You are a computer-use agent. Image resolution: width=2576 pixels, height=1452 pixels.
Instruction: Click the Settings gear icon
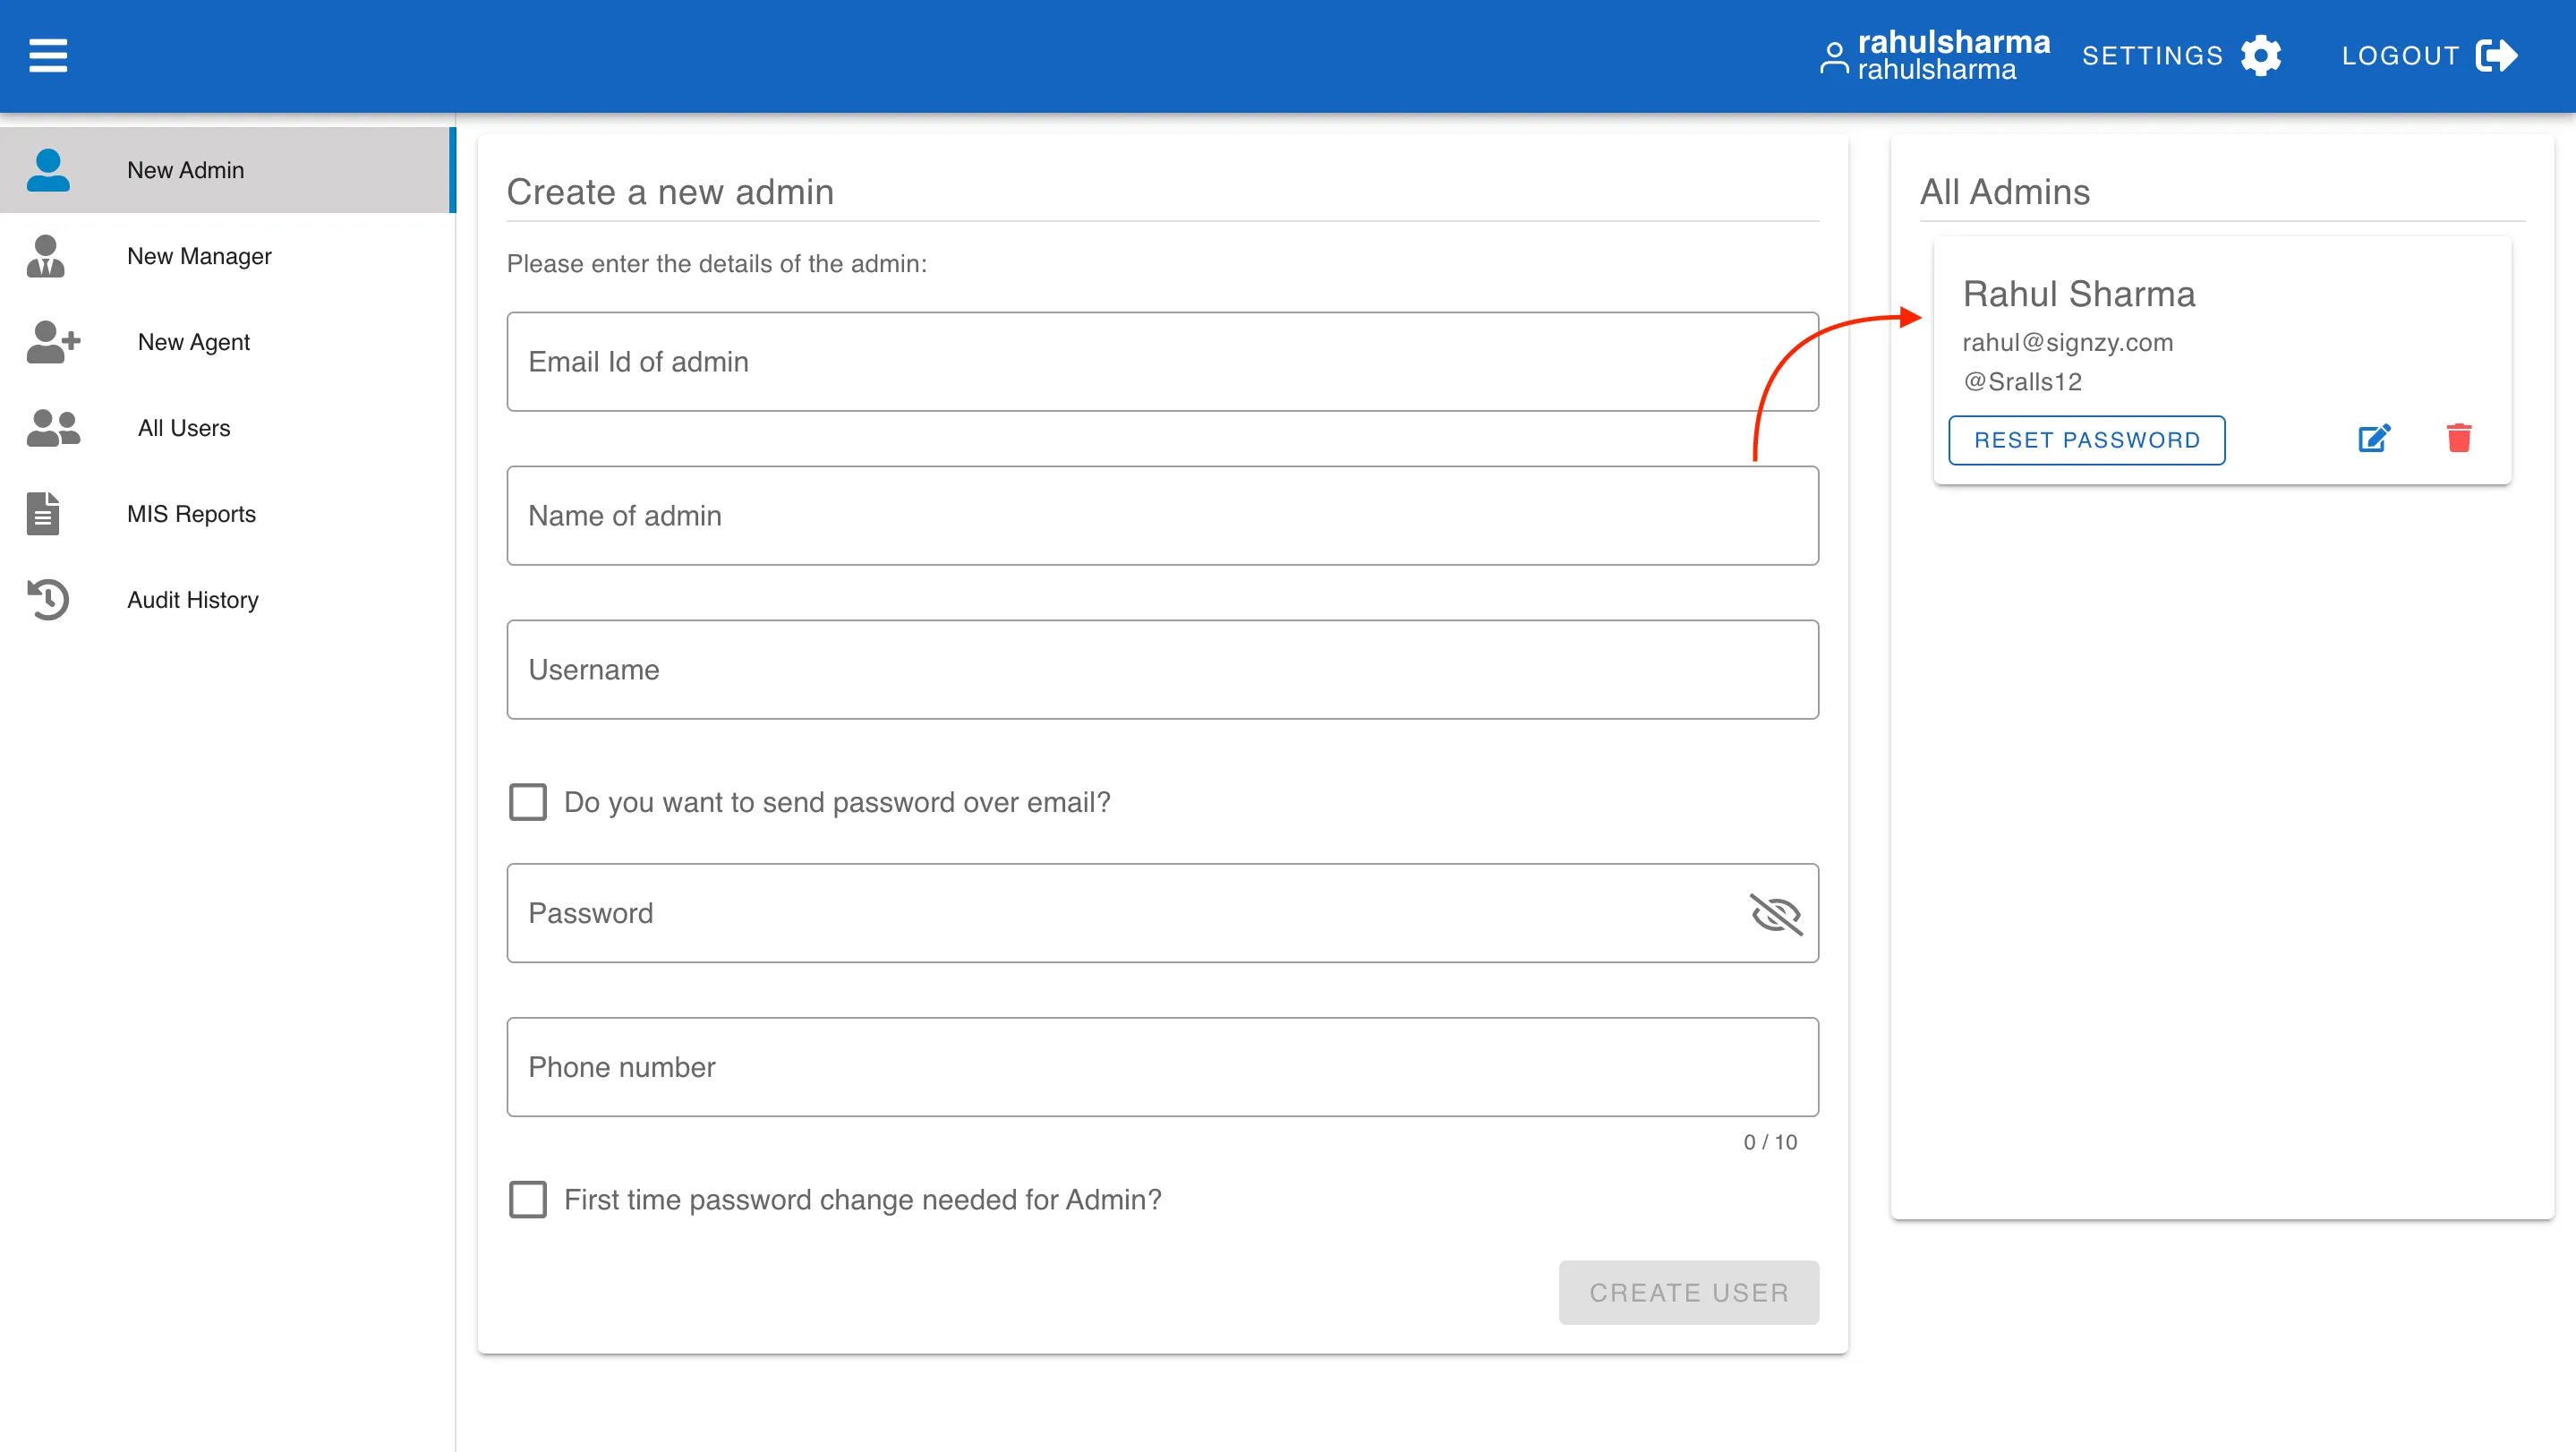click(x=2261, y=56)
